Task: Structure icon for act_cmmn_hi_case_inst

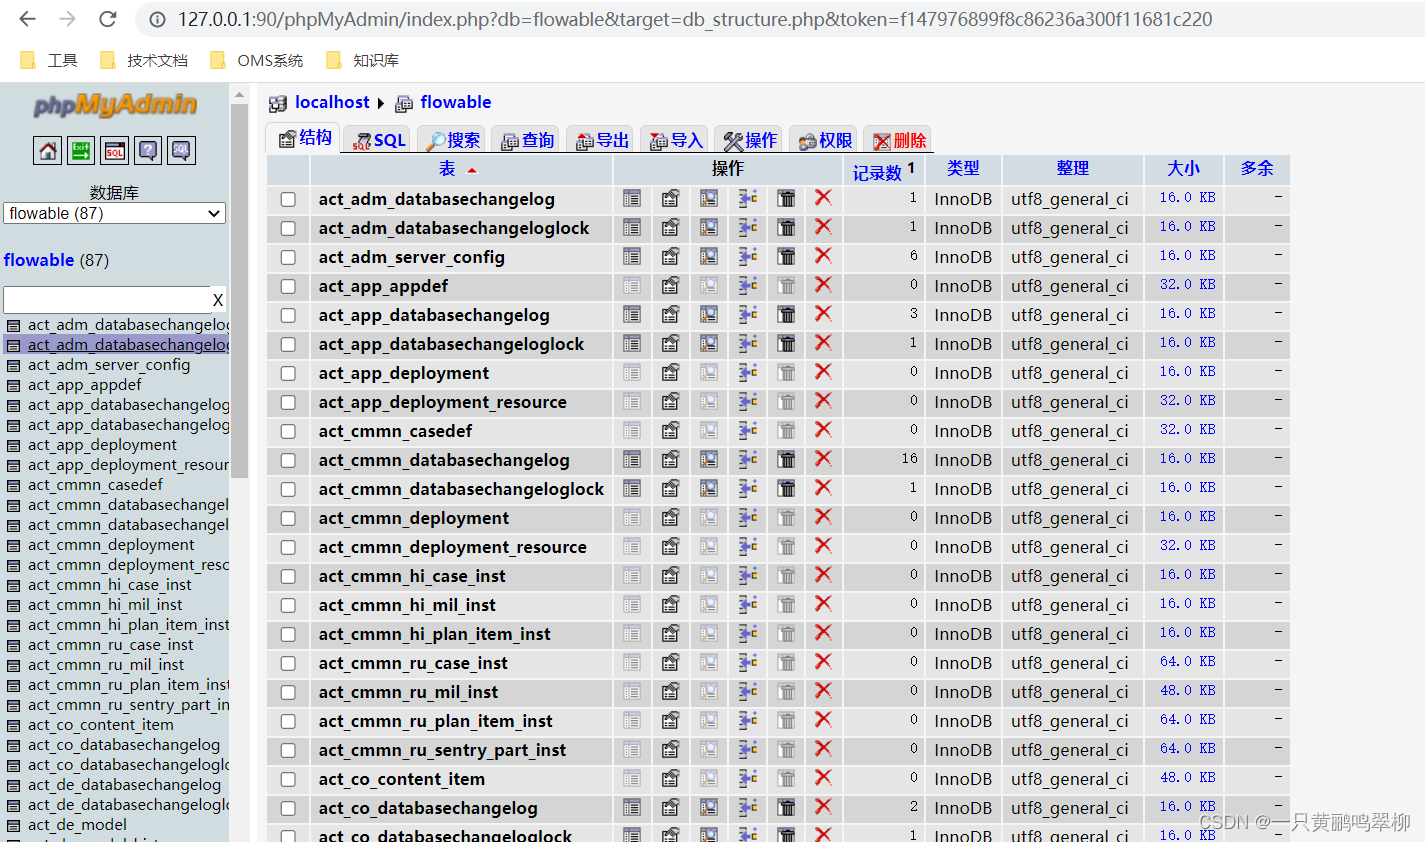Action: [670, 576]
